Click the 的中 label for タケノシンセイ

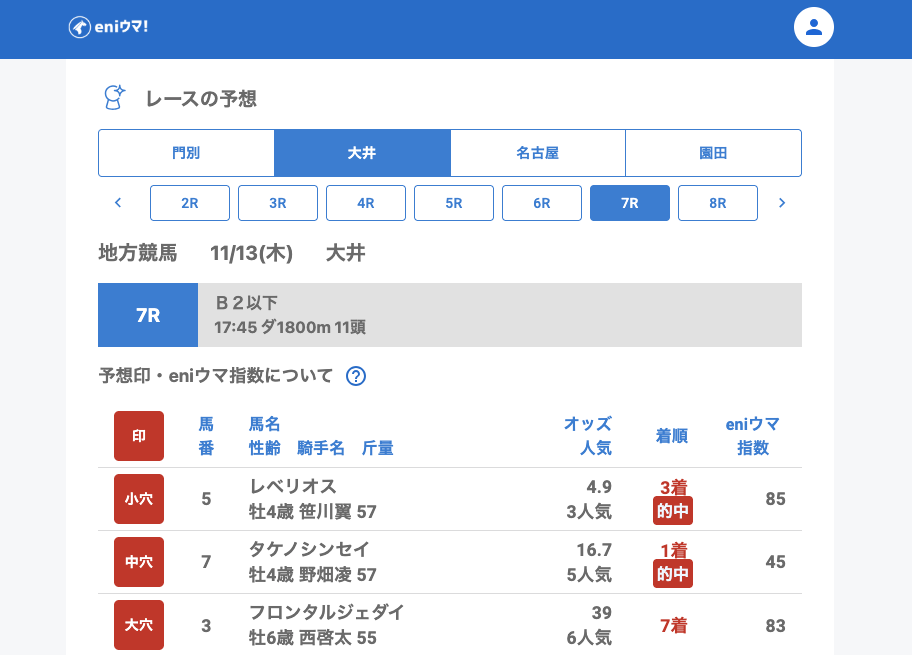[x=672, y=574]
